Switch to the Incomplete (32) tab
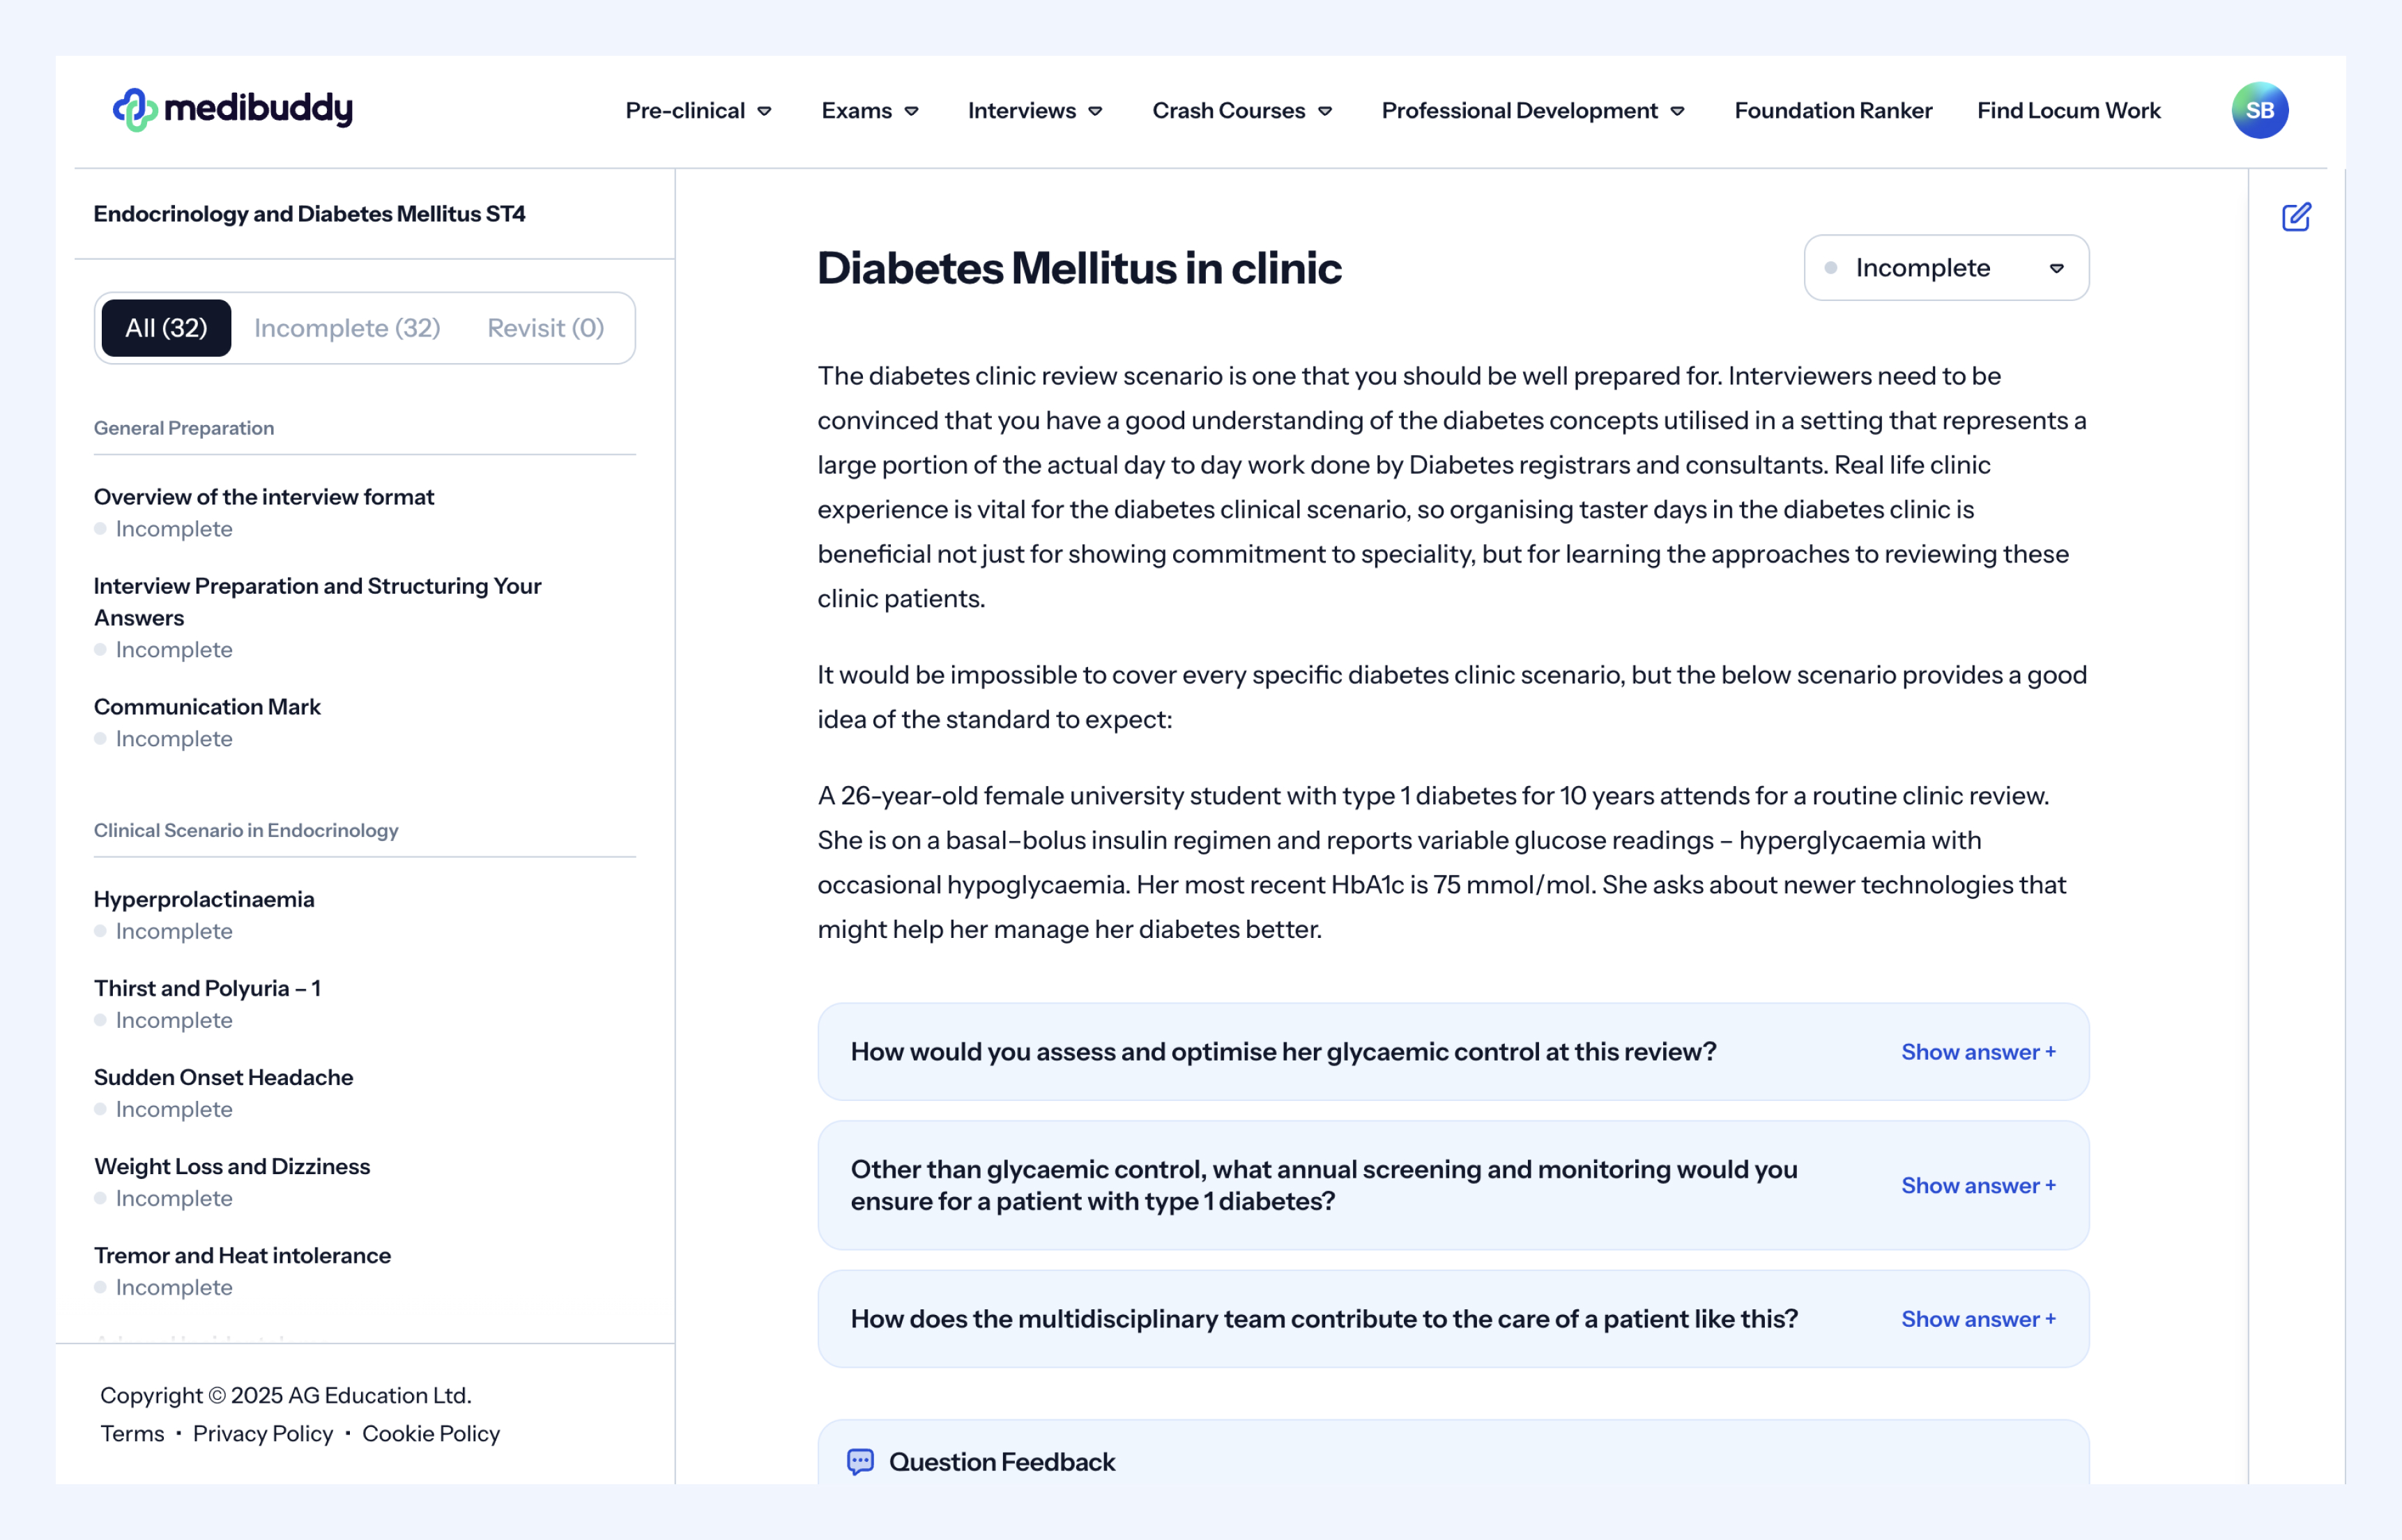Image resolution: width=2402 pixels, height=1540 pixels. coord(347,328)
